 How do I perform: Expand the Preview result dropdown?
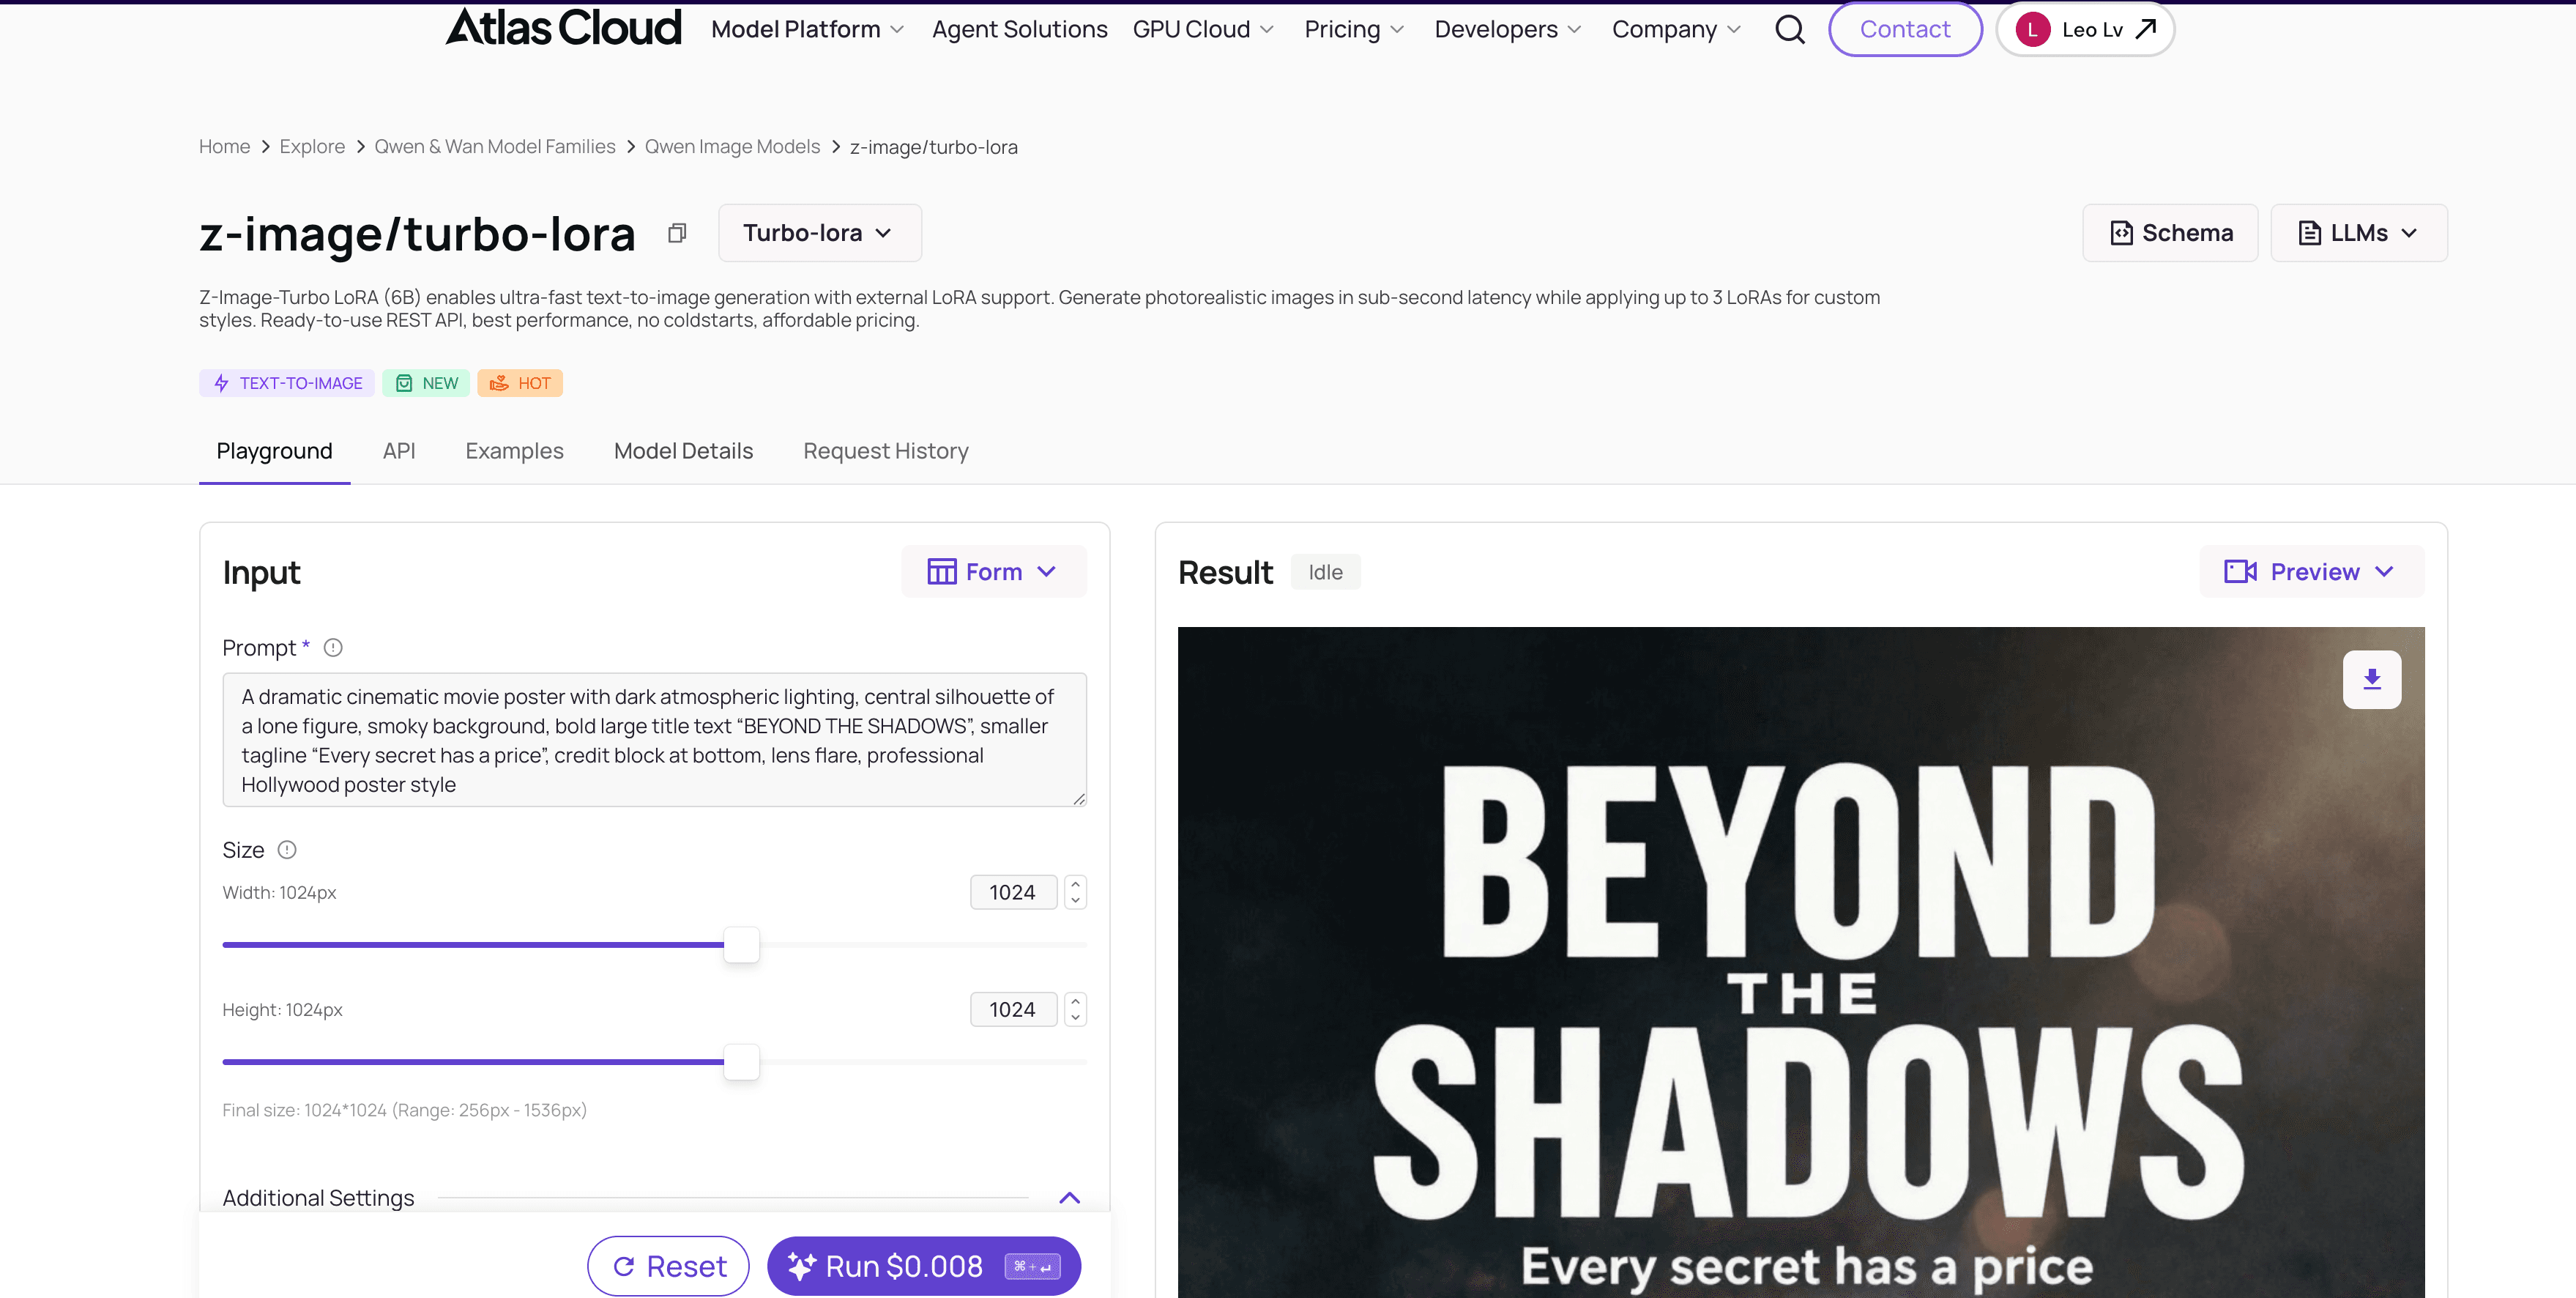tap(2311, 572)
